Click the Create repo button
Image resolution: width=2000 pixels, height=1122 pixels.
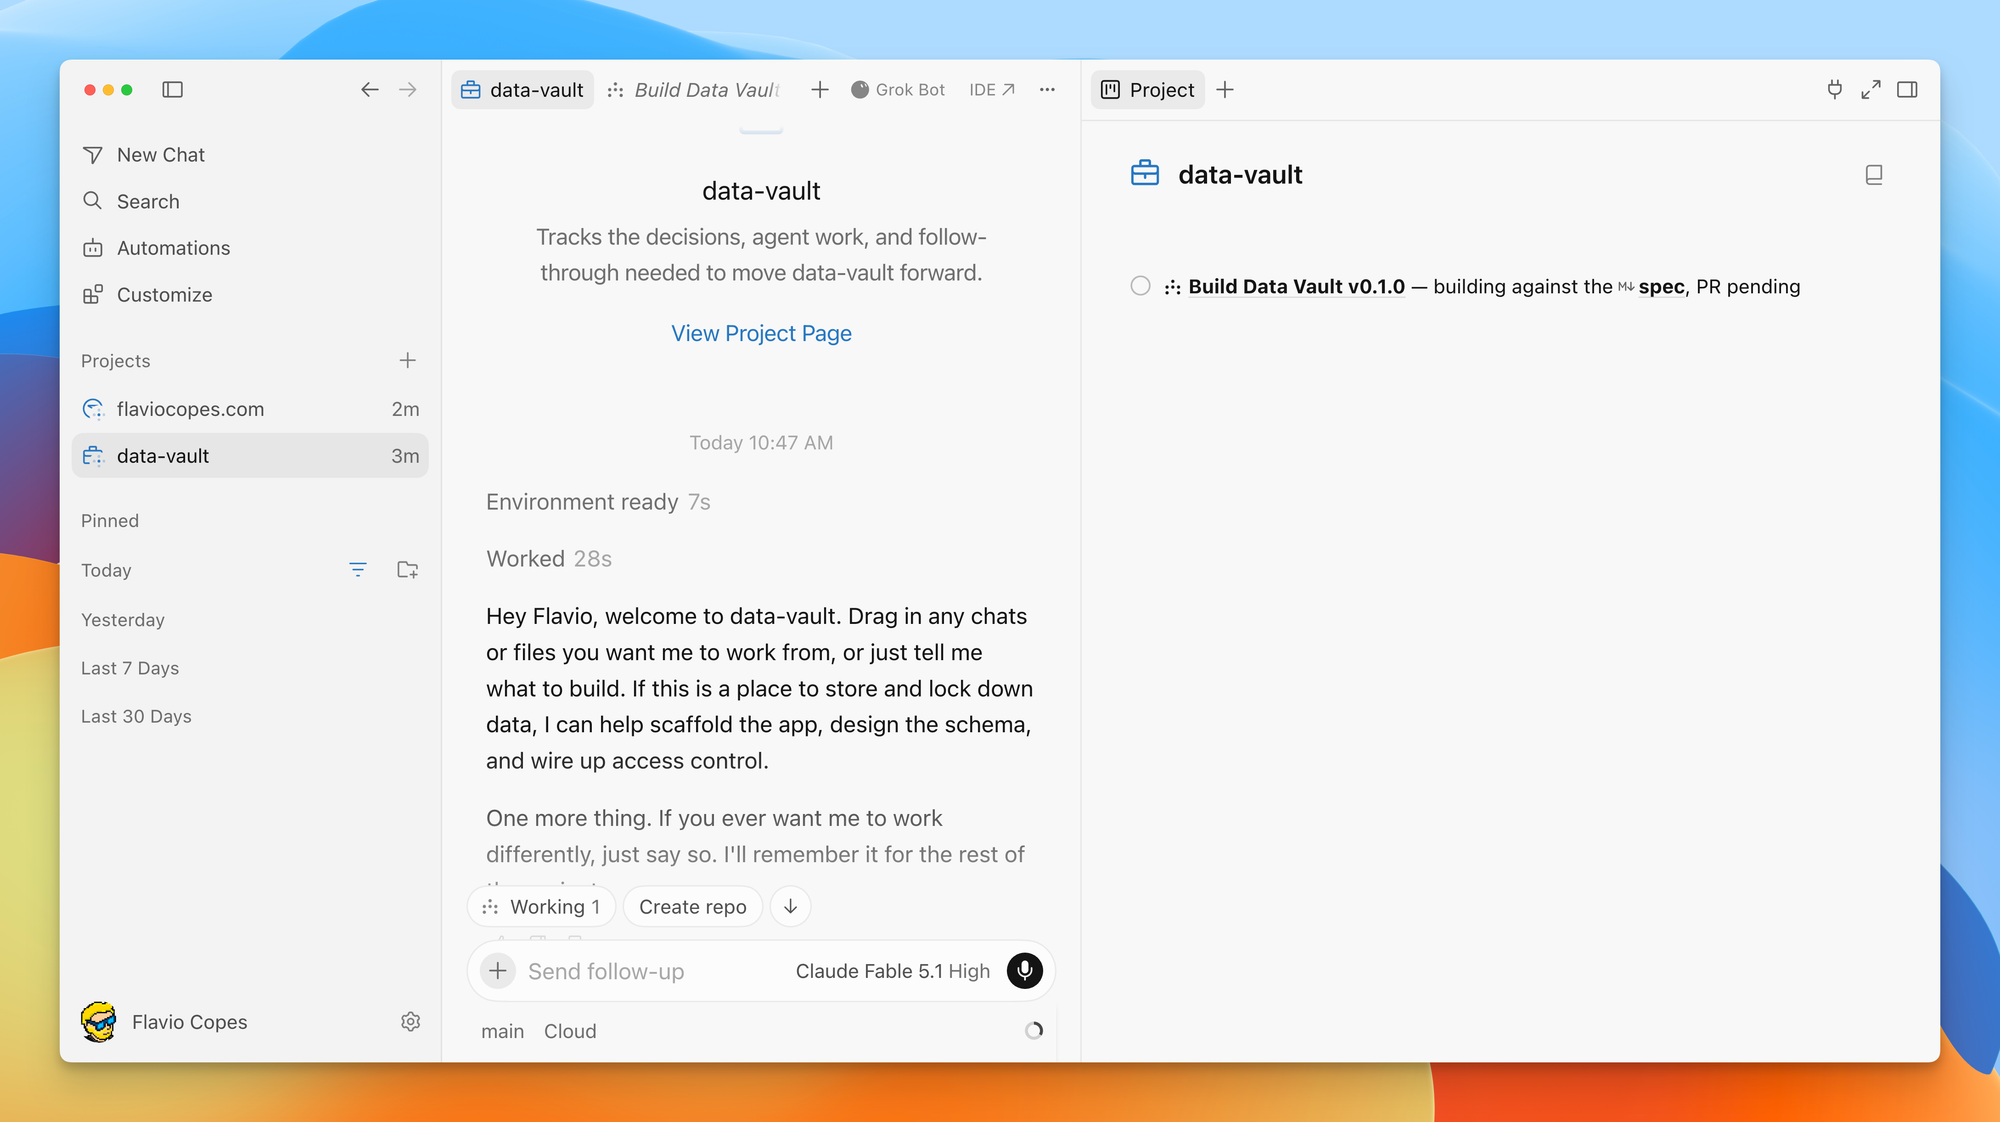point(693,907)
